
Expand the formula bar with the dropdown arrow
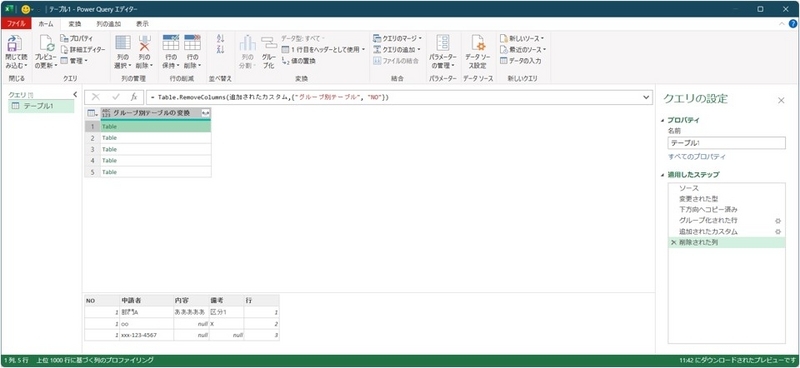[x=646, y=97]
